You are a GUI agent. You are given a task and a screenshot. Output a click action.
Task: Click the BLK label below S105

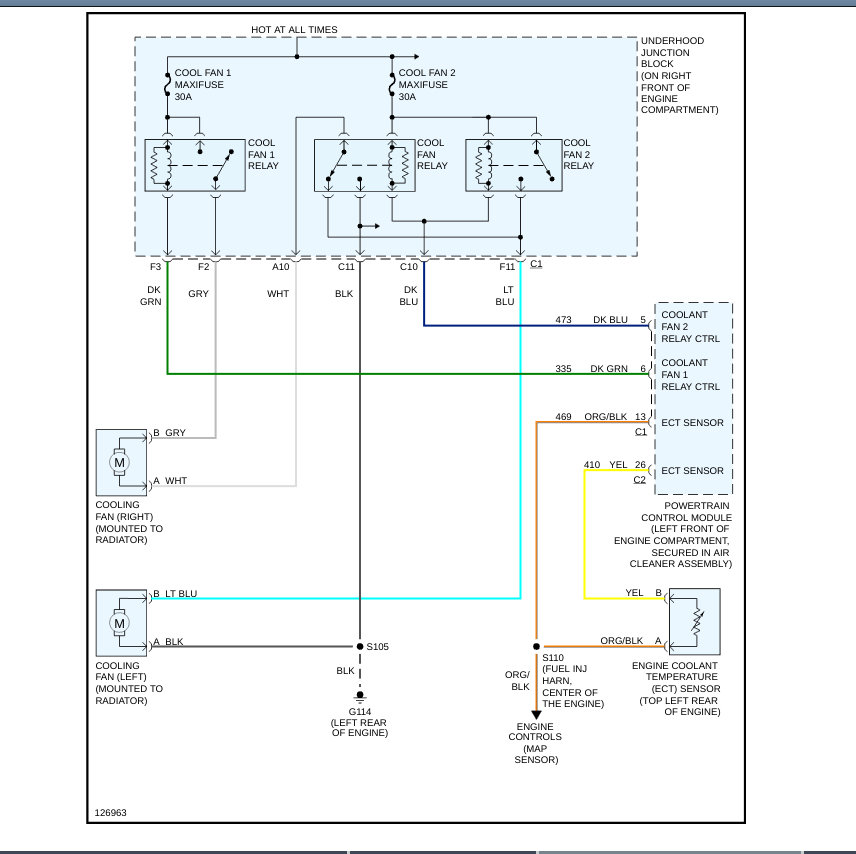tap(345, 671)
